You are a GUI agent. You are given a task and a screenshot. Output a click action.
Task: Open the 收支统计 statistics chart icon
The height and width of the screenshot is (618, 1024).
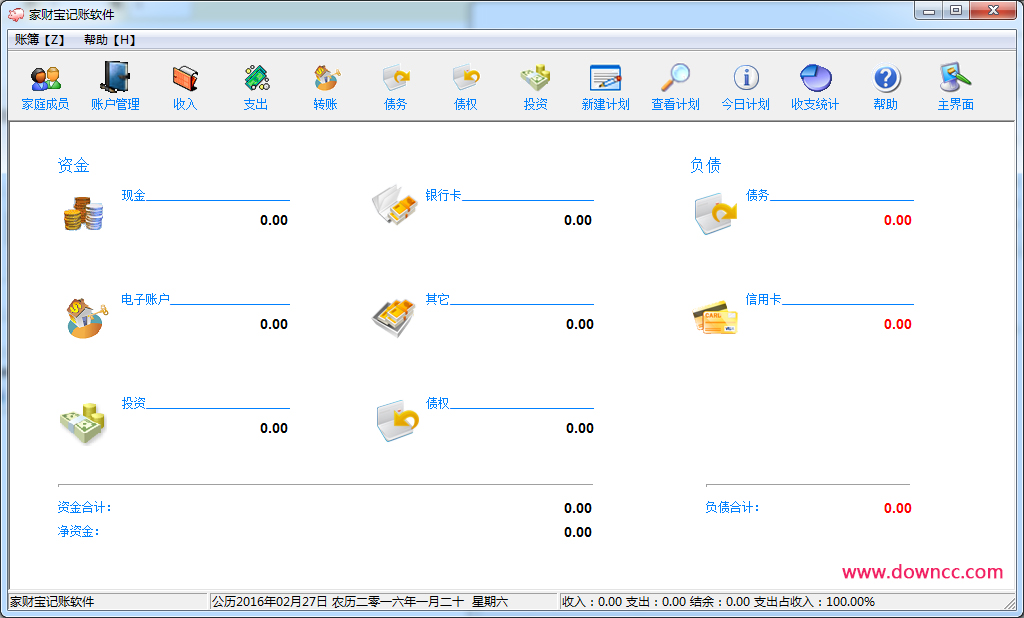pos(815,86)
